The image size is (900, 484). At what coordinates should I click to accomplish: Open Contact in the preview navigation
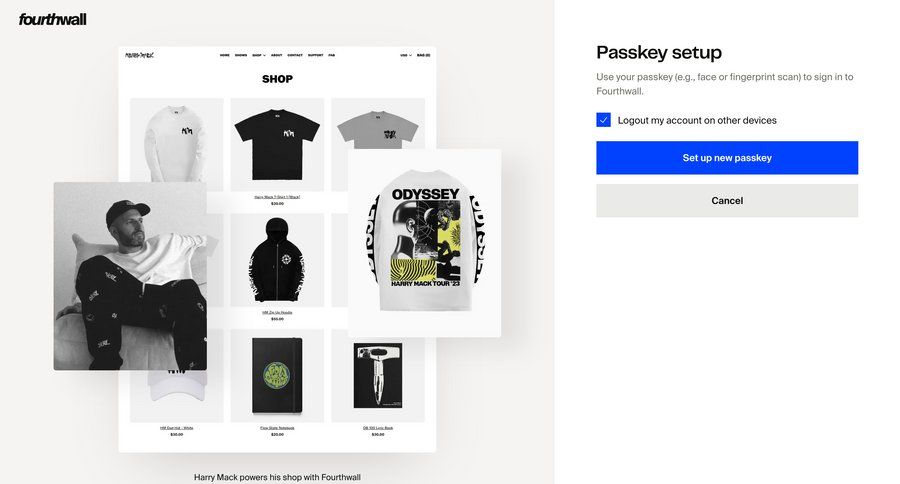coord(295,55)
